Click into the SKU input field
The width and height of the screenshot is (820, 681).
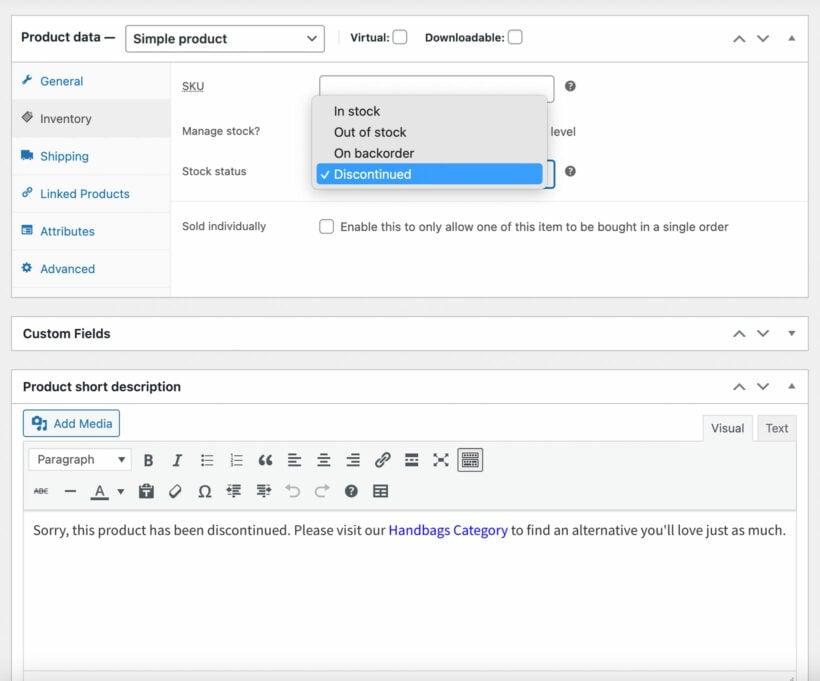(x=436, y=86)
